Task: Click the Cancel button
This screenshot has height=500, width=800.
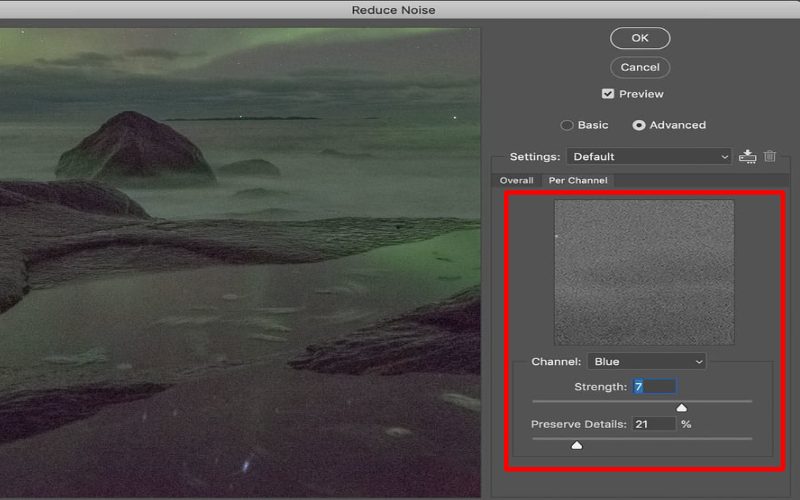Action: point(640,67)
